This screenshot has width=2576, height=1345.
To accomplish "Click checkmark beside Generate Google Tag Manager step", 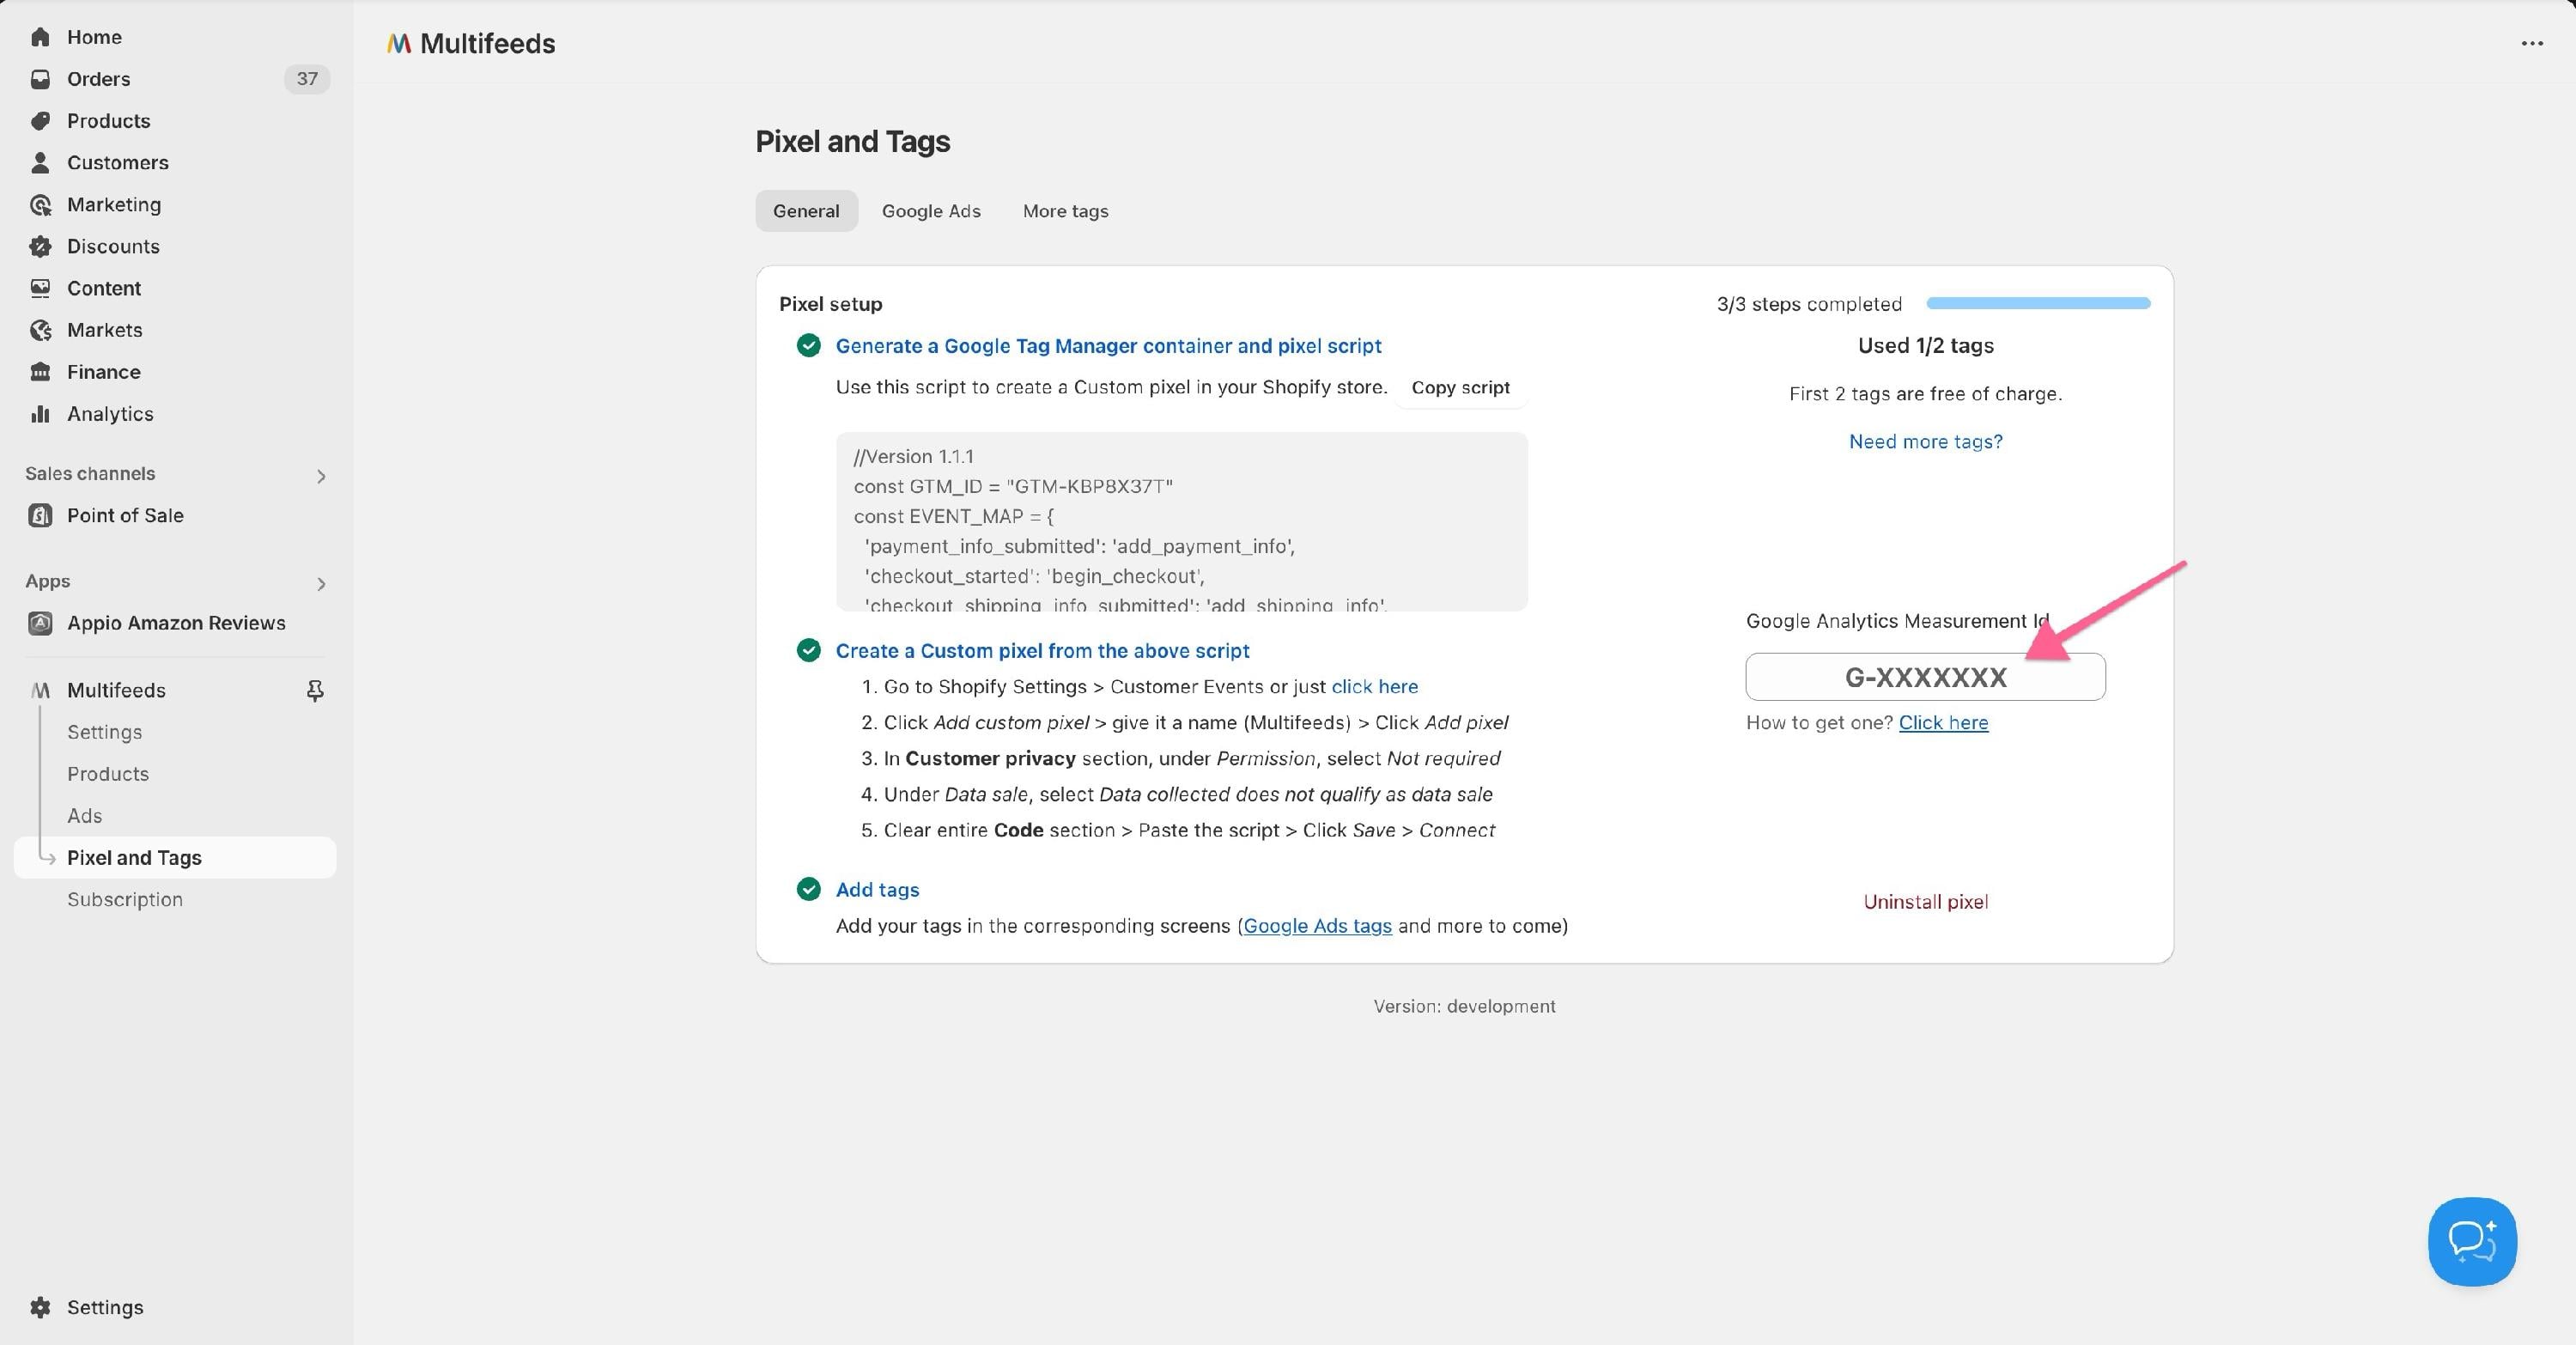I will 808,345.
